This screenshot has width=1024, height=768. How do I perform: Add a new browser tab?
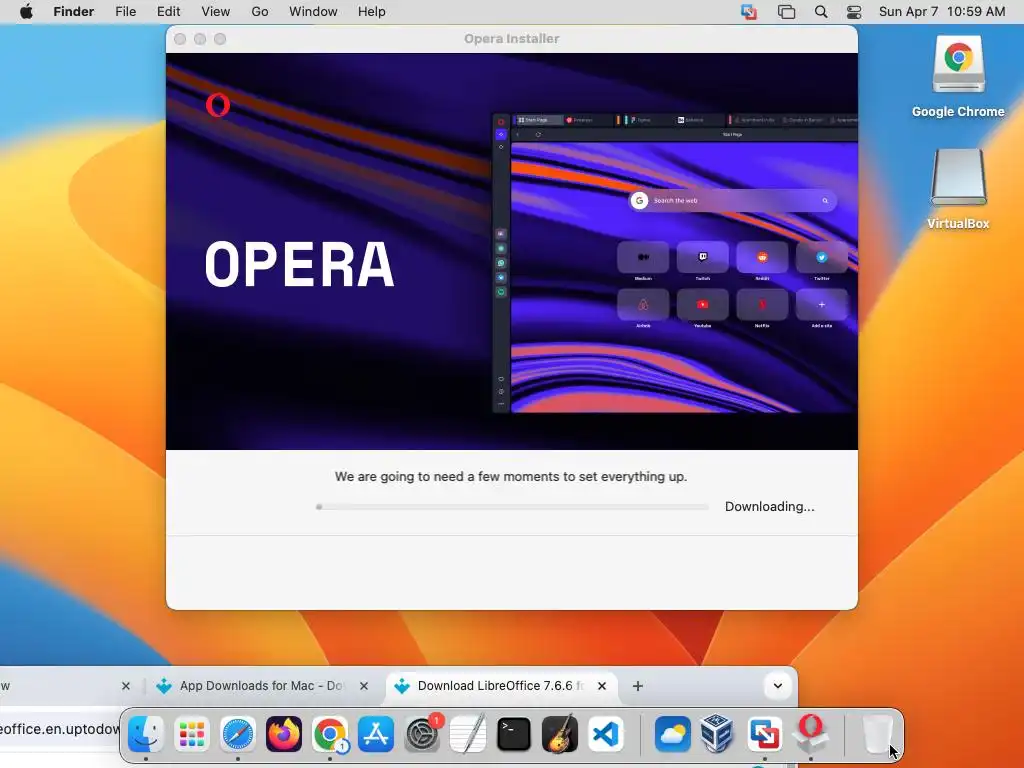click(638, 686)
